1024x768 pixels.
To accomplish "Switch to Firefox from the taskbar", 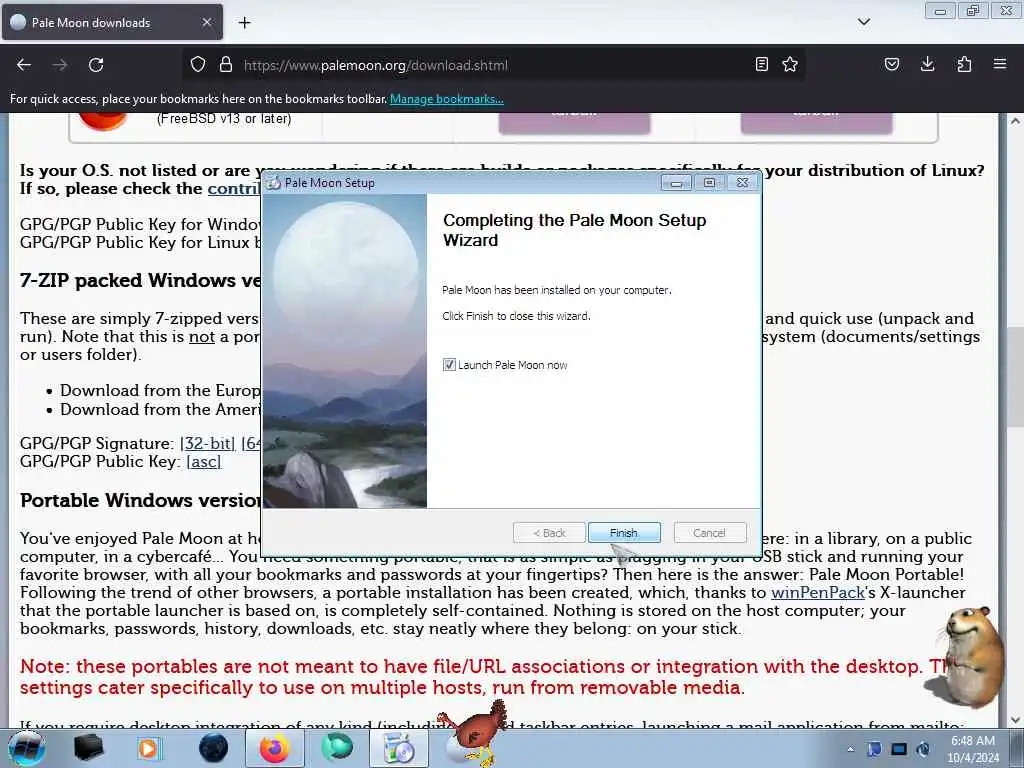I will click(x=274, y=748).
